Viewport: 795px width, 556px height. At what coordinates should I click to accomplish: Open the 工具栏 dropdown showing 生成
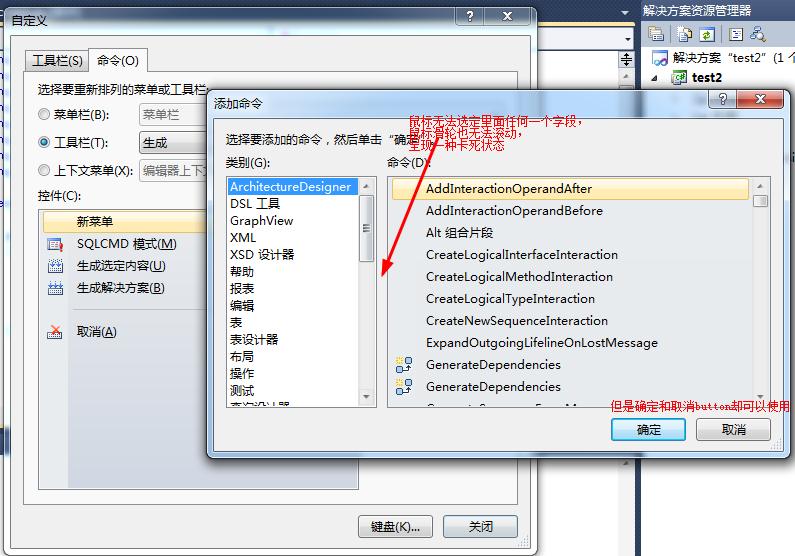(172, 143)
